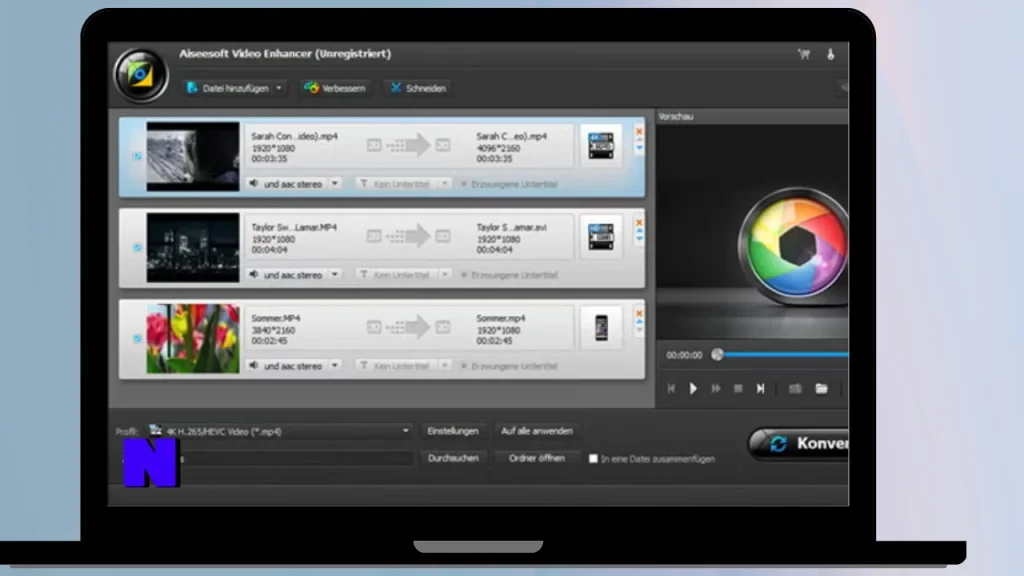Viewport: 1024px width, 576px height.
Task: Click the Ordner öffnen button
Action: pos(537,458)
